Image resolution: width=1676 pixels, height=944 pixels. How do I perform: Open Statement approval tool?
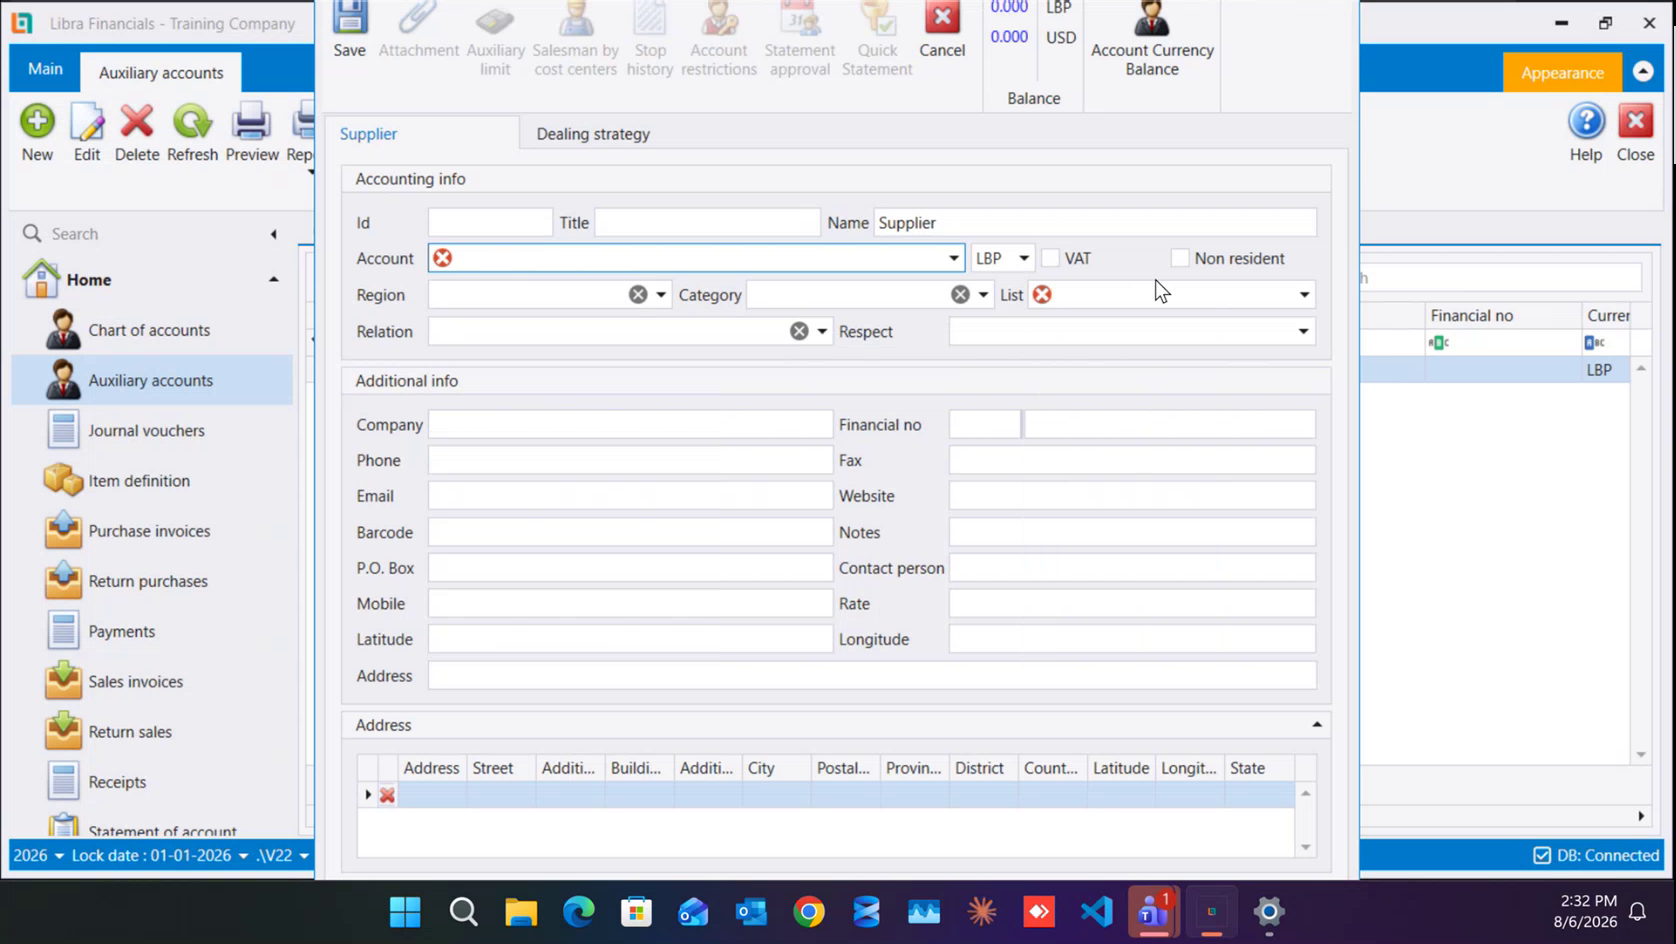coord(799,40)
